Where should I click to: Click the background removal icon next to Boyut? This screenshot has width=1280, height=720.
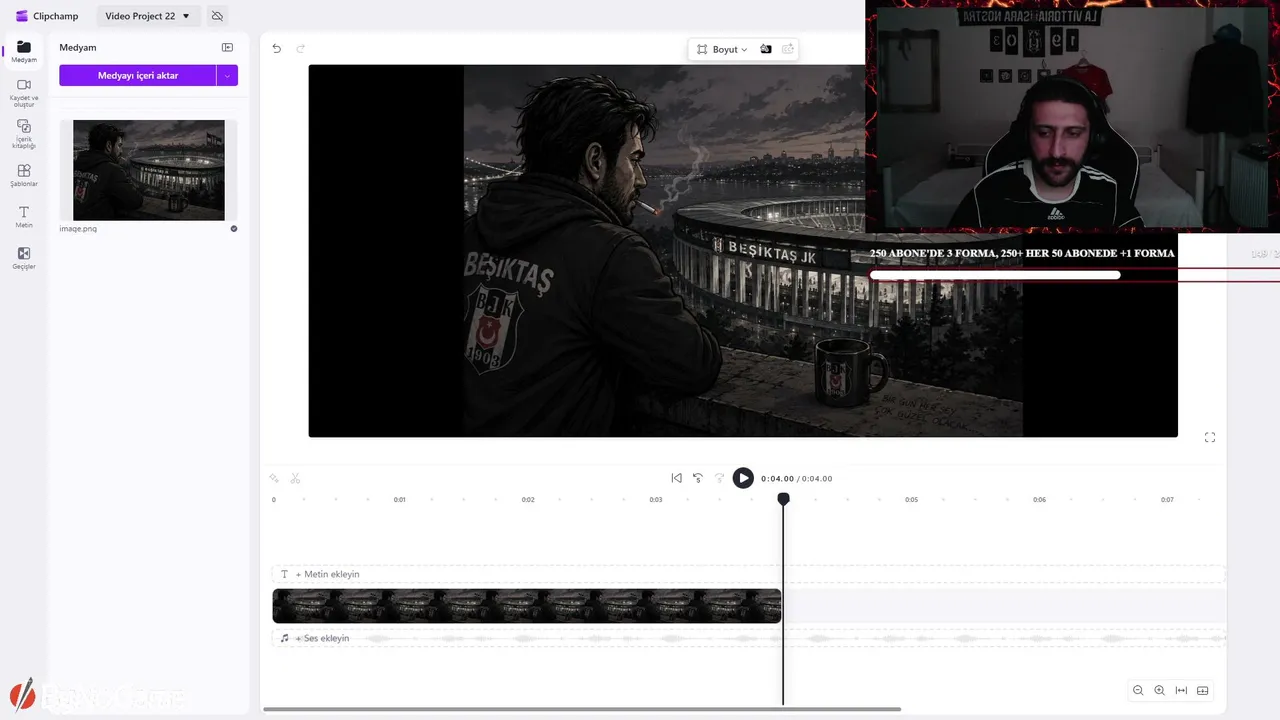click(766, 49)
